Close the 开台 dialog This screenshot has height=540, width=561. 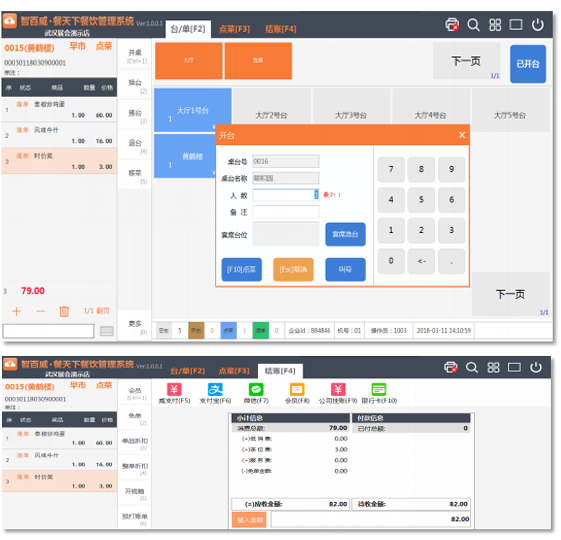(x=462, y=135)
